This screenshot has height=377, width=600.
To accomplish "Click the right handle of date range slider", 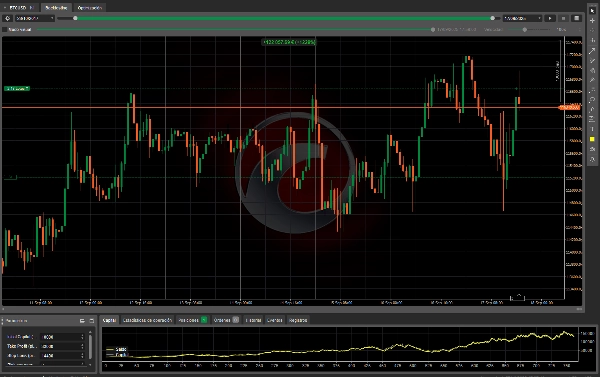I will 492,18.
